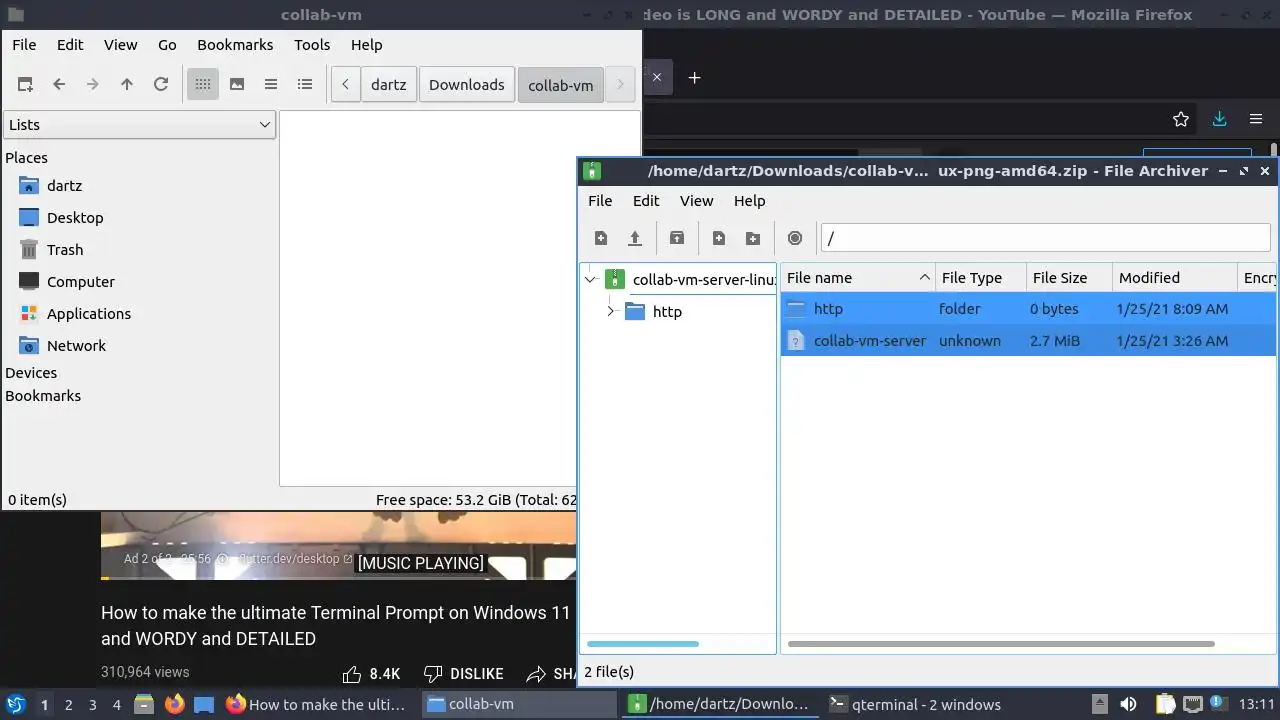Open file manager Help menu

click(366, 45)
